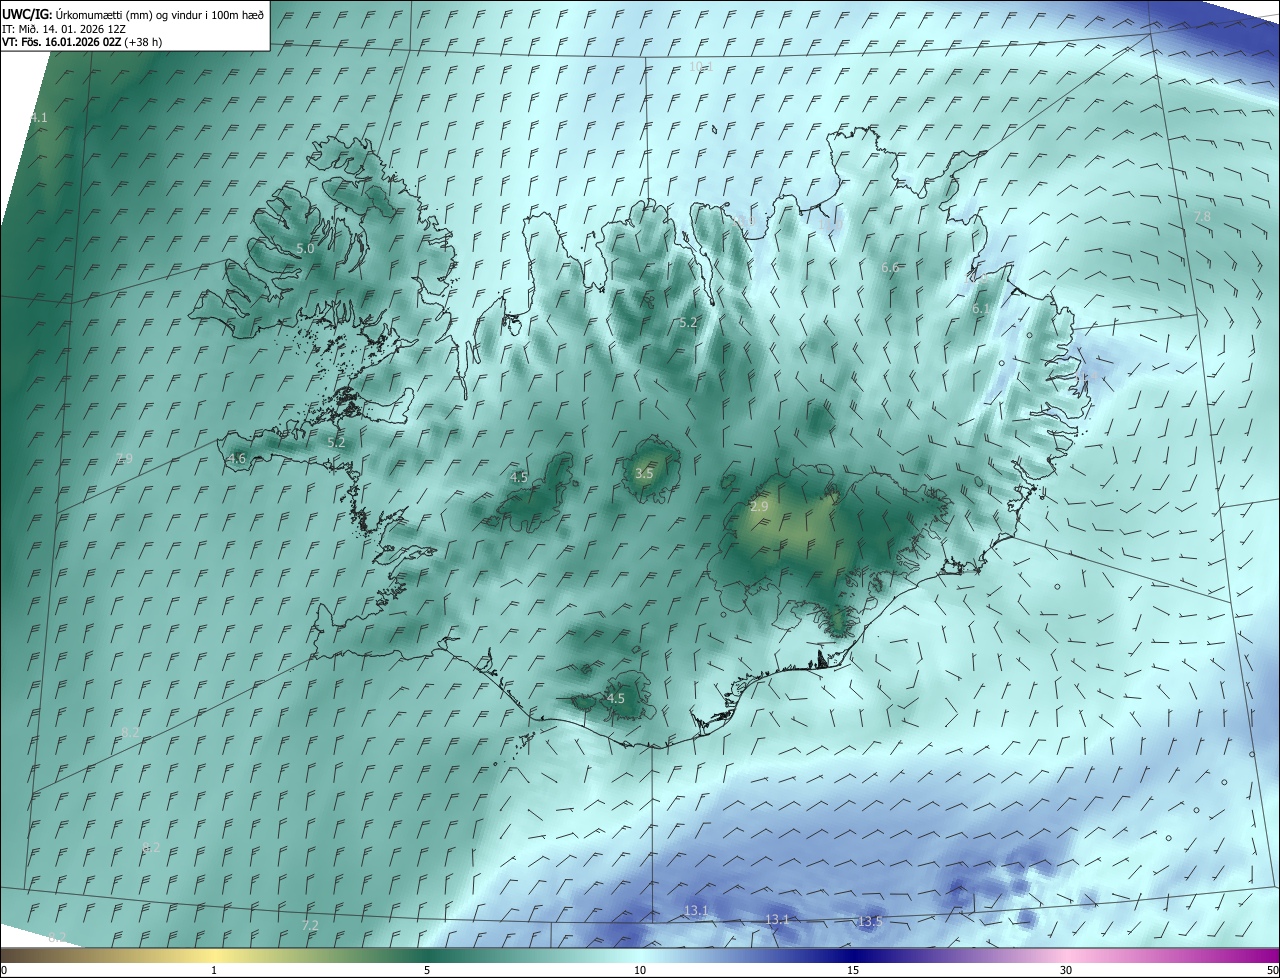The height and width of the screenshot is (978, 1280).
Task: Click tick label 10 on the color scale
Action: (x=640, y=970)
